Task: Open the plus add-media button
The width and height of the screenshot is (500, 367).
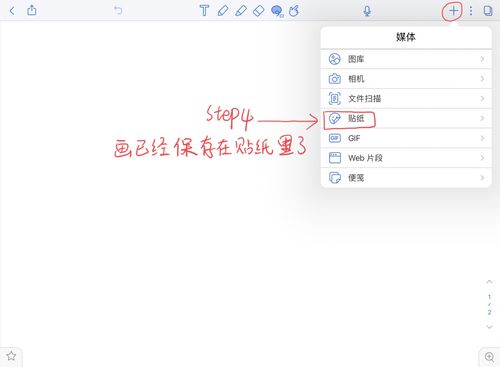Action: (x=453, y=11)
